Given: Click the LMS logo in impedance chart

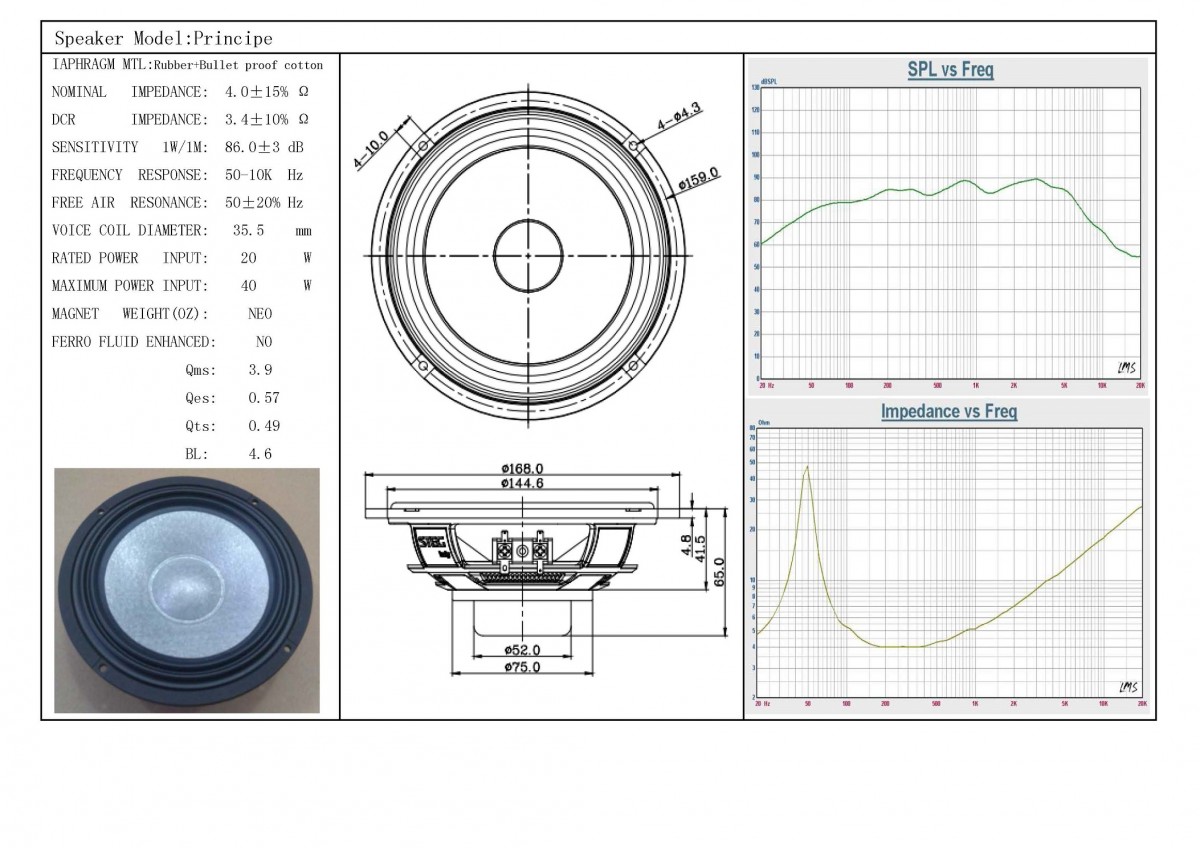Looking at the screenshot, I should [1127, 688].
